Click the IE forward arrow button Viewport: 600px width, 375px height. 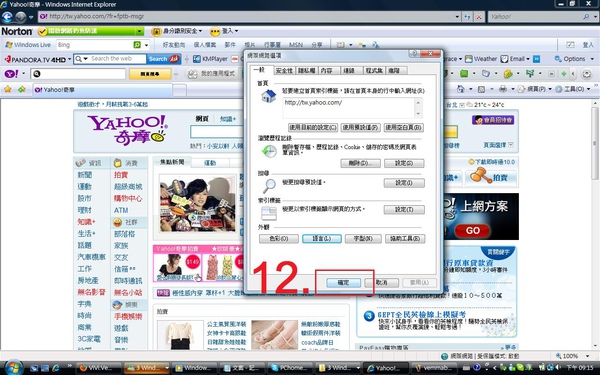coord(21,17)
